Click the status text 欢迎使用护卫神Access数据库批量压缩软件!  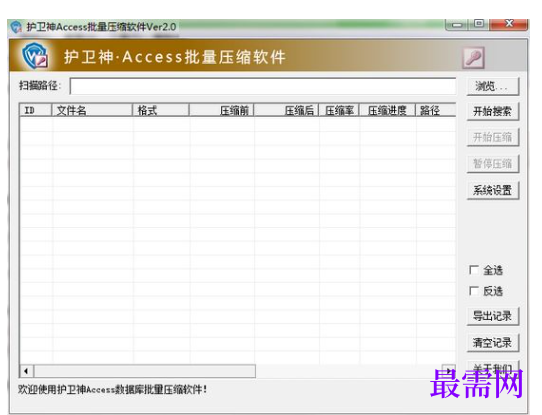(112, 390)
